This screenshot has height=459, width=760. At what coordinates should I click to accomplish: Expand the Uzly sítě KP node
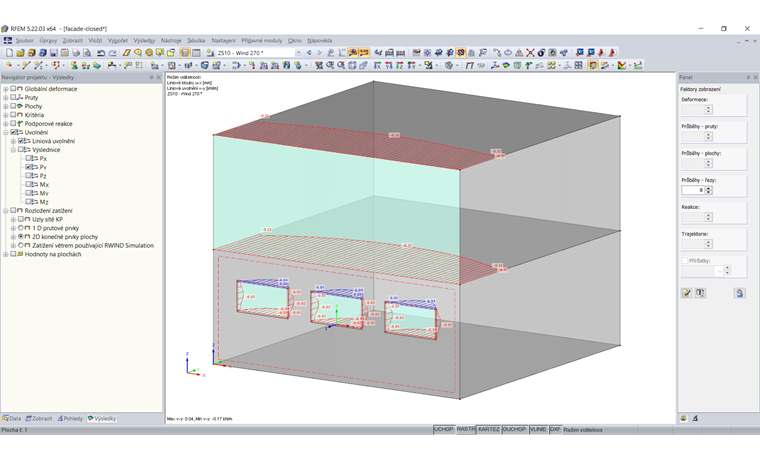tap(14, 220)
